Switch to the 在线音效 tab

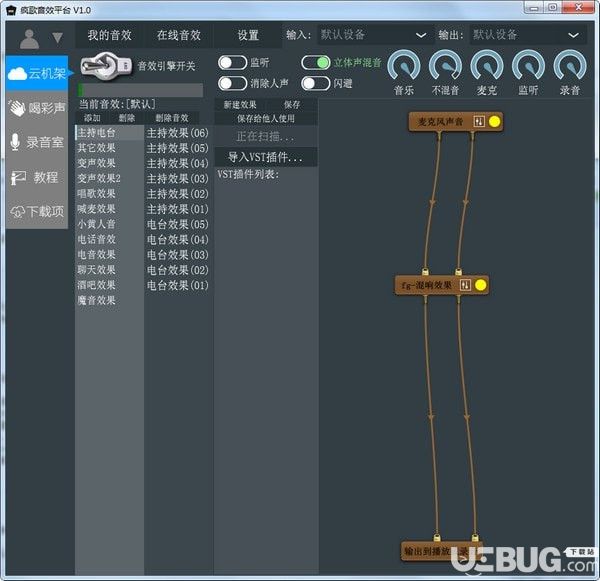(179, 35)
